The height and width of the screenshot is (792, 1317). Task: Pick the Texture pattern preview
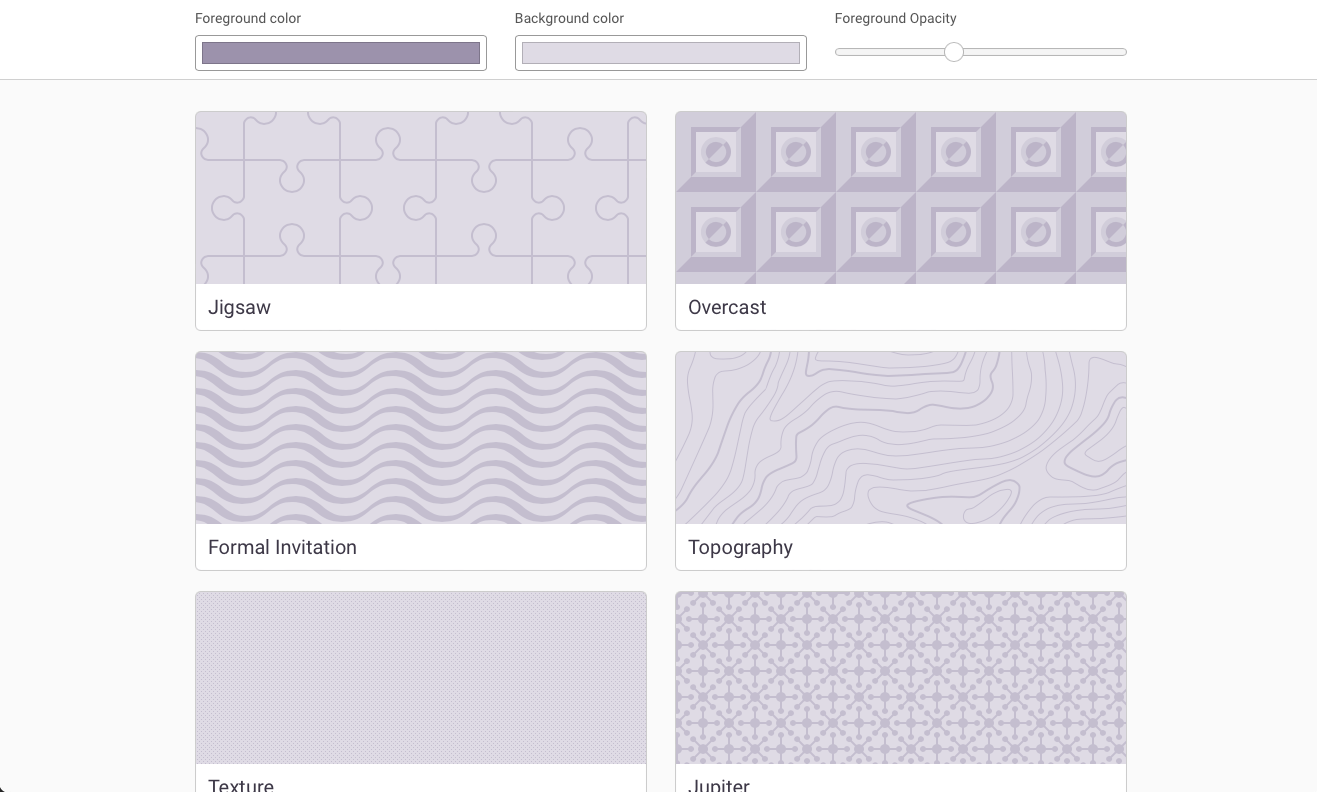(x=420, y=677)
